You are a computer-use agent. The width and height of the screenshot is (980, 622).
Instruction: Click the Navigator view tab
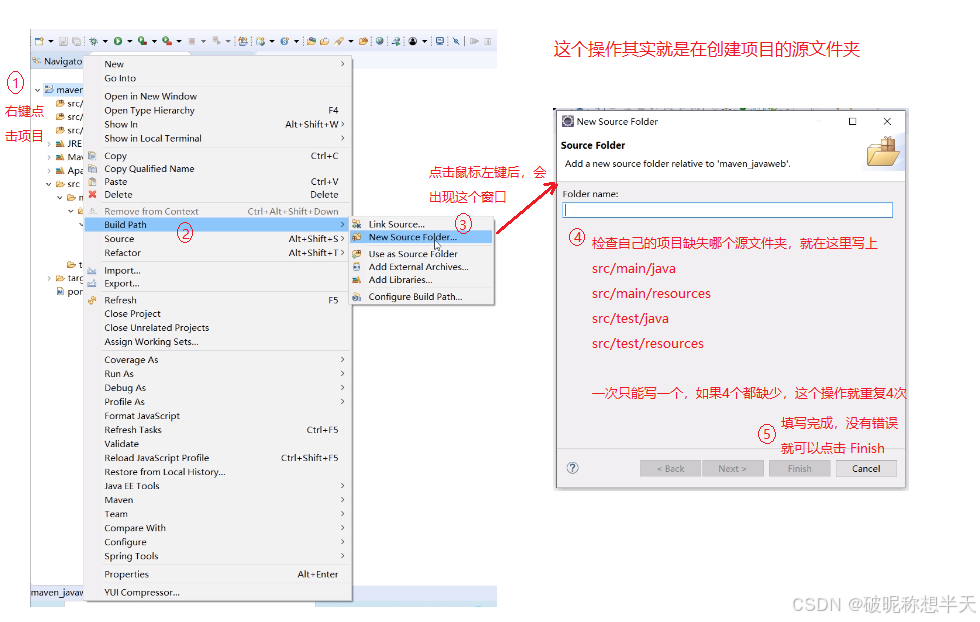[58, 61]
